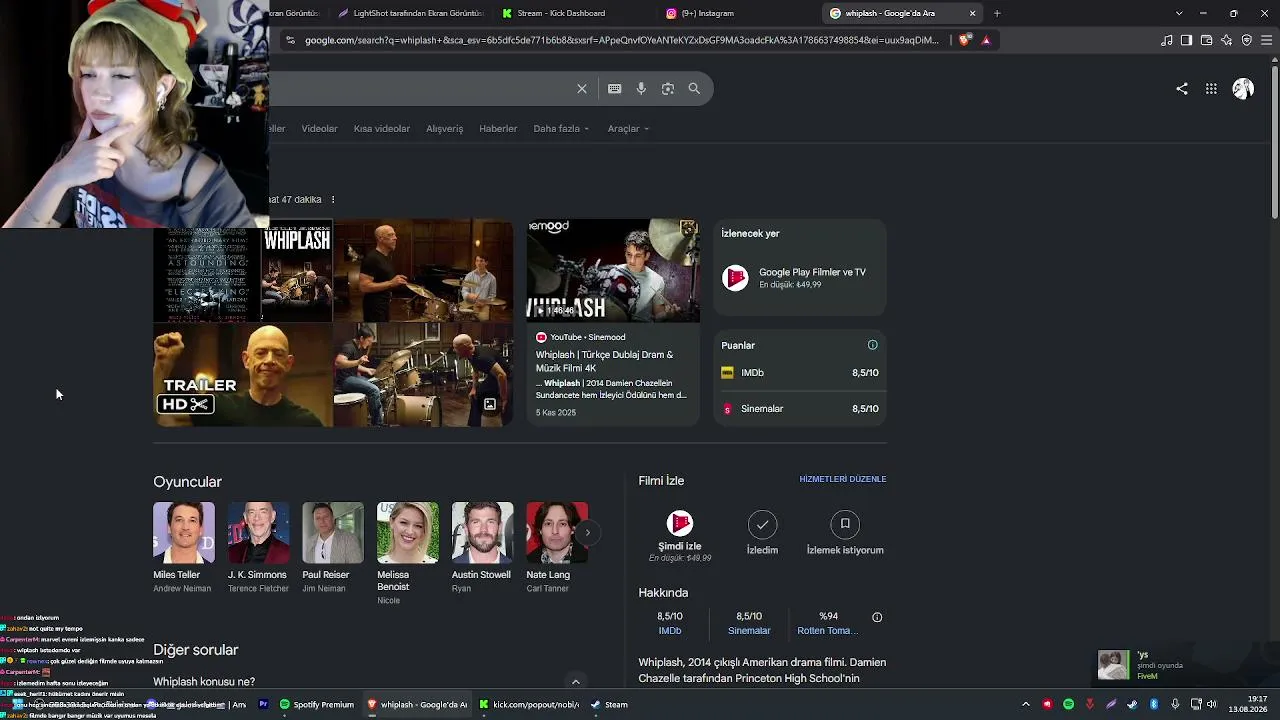
Task: Click the info icon beside Puanlar
Action: 873,345
